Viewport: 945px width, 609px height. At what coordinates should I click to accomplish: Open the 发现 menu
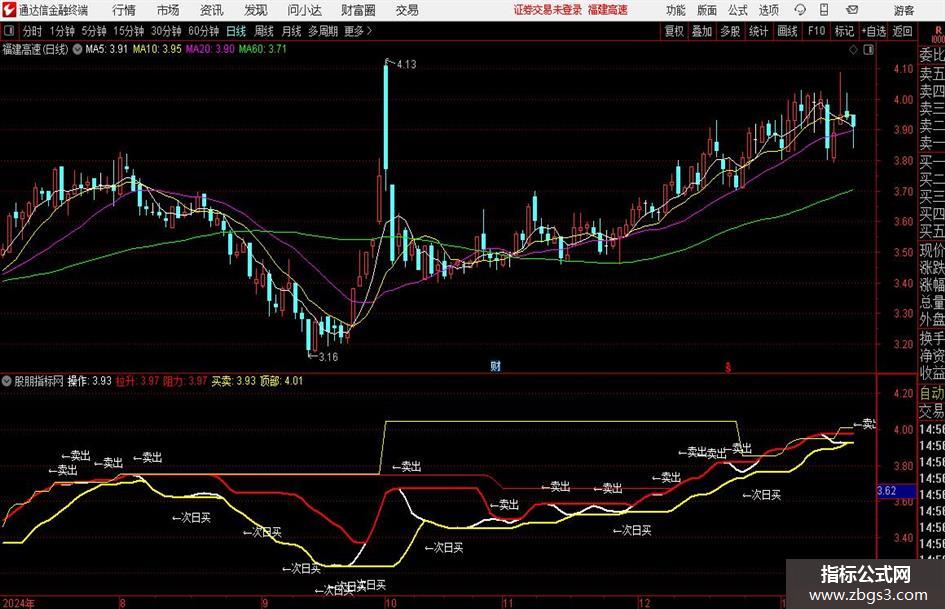pyautogui.click(x=256, y=10)
